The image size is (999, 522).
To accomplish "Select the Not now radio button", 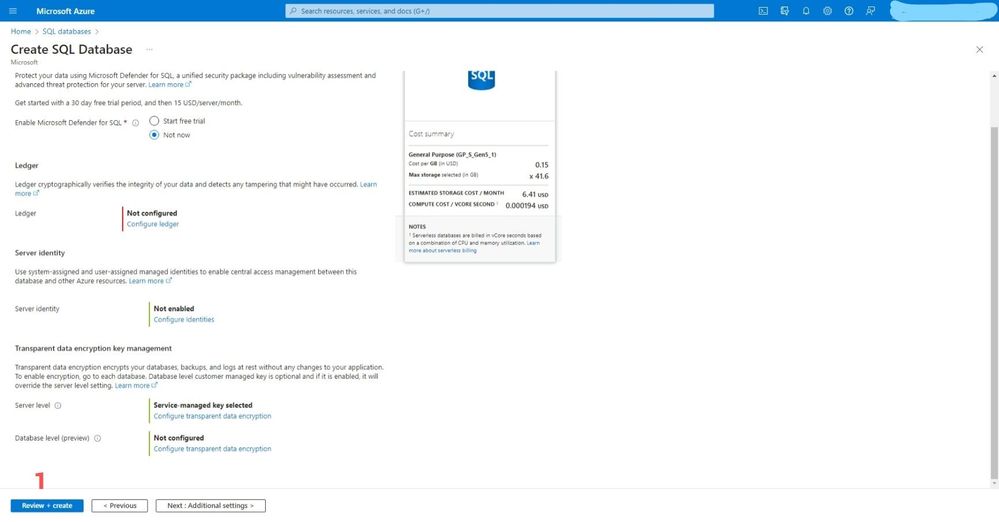I will (154, 134).
